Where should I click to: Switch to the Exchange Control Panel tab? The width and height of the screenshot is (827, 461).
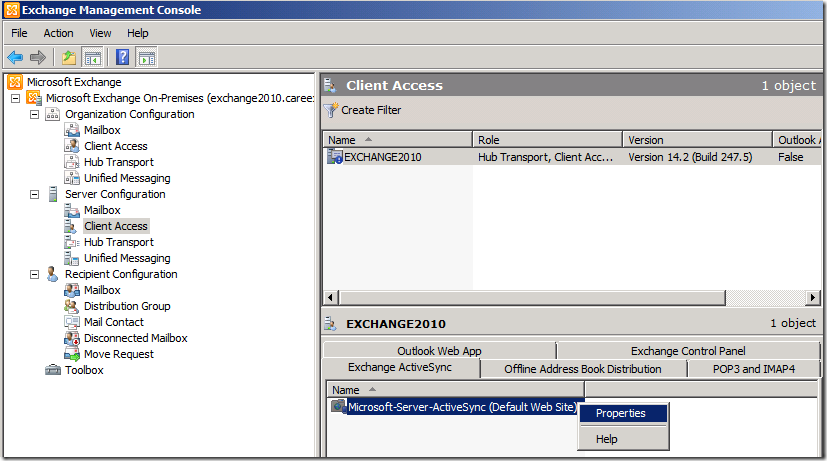688,351
